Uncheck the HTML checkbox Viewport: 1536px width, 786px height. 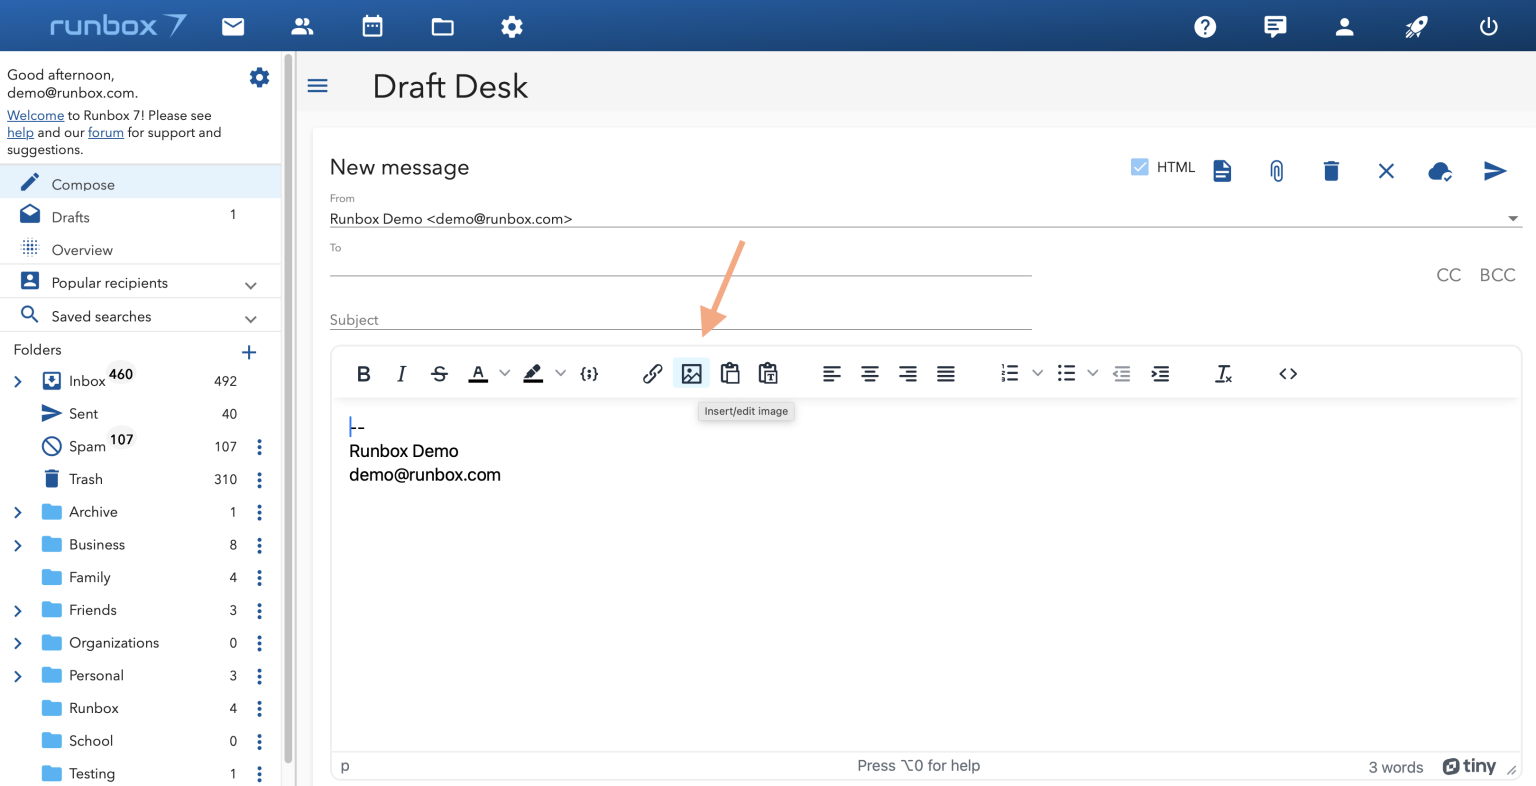tap(1139, 167)
